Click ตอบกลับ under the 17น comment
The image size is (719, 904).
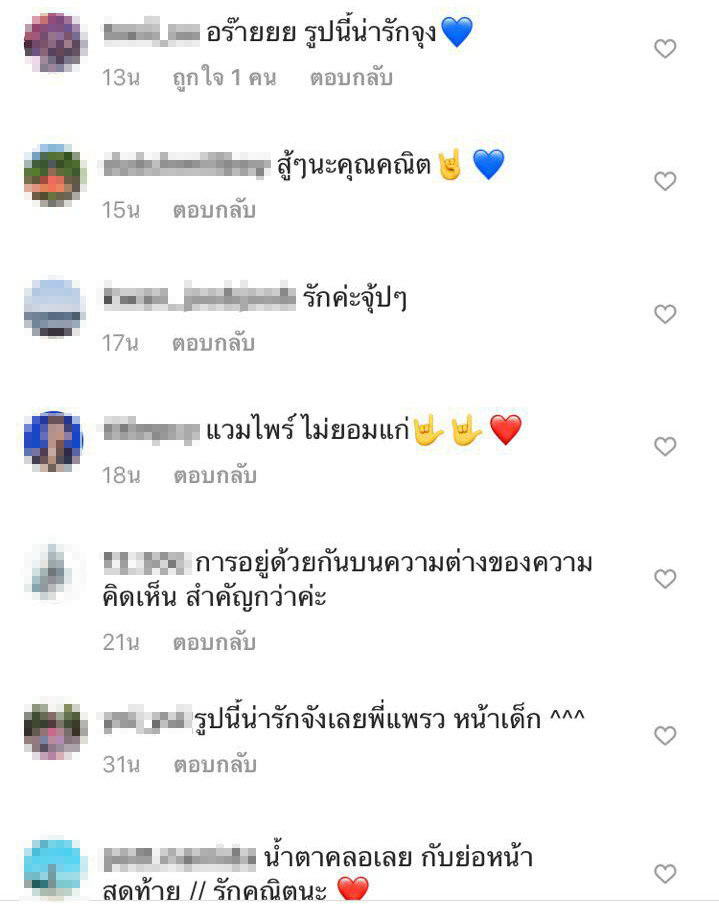pos(213,343)
